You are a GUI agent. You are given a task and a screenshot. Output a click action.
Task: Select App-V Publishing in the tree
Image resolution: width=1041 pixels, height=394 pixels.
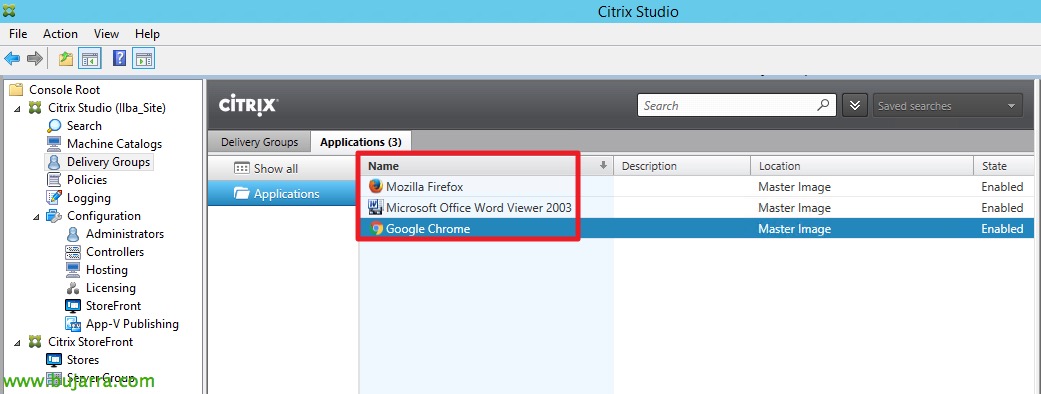[132, 324]
